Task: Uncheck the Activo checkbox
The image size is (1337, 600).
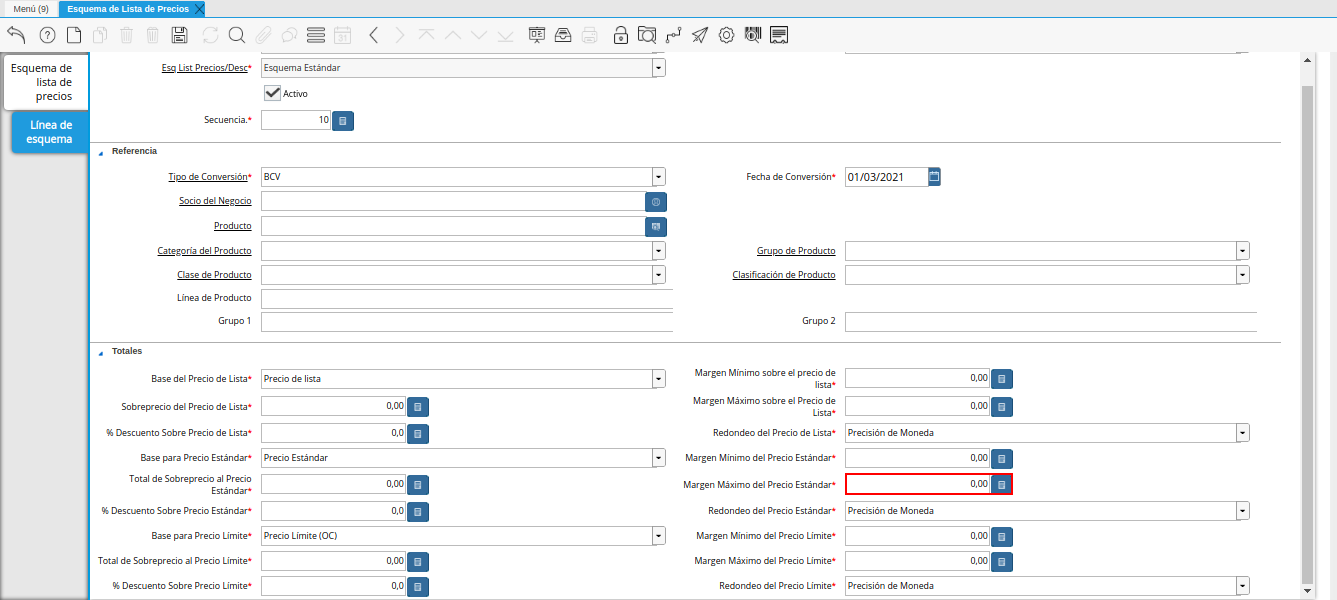Action: click(272, 93)
